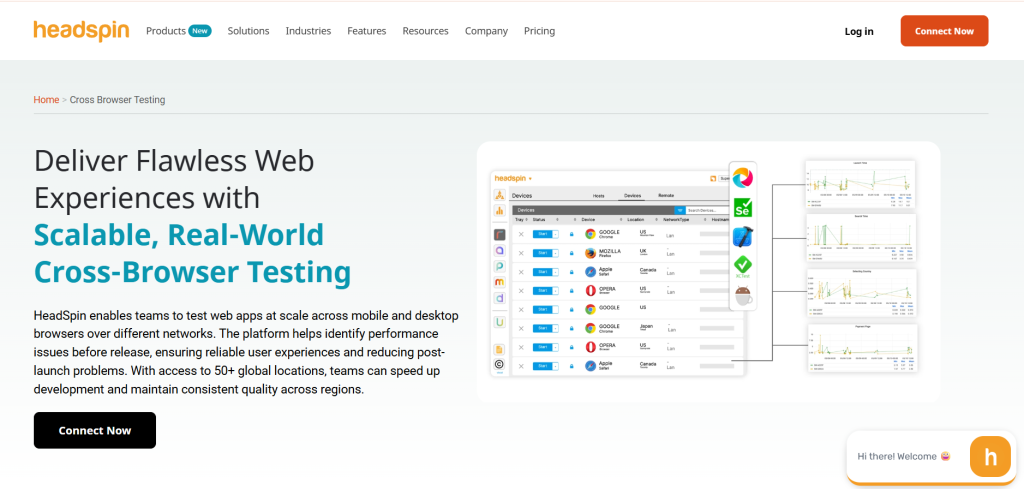Expand the Resources navigation menu

425,31
